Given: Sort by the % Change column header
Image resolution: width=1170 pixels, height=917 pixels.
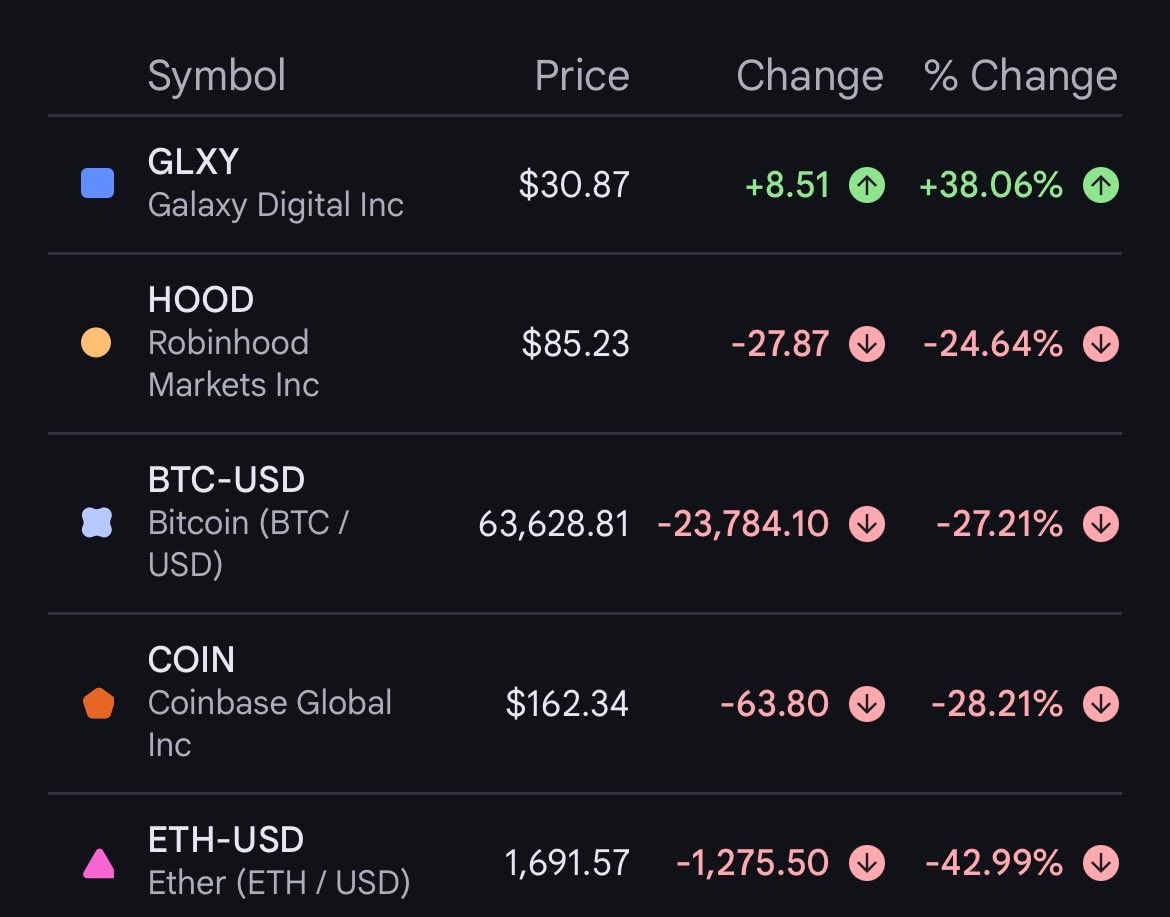Looking at the screenshot, I should (x=1021, y=76).
